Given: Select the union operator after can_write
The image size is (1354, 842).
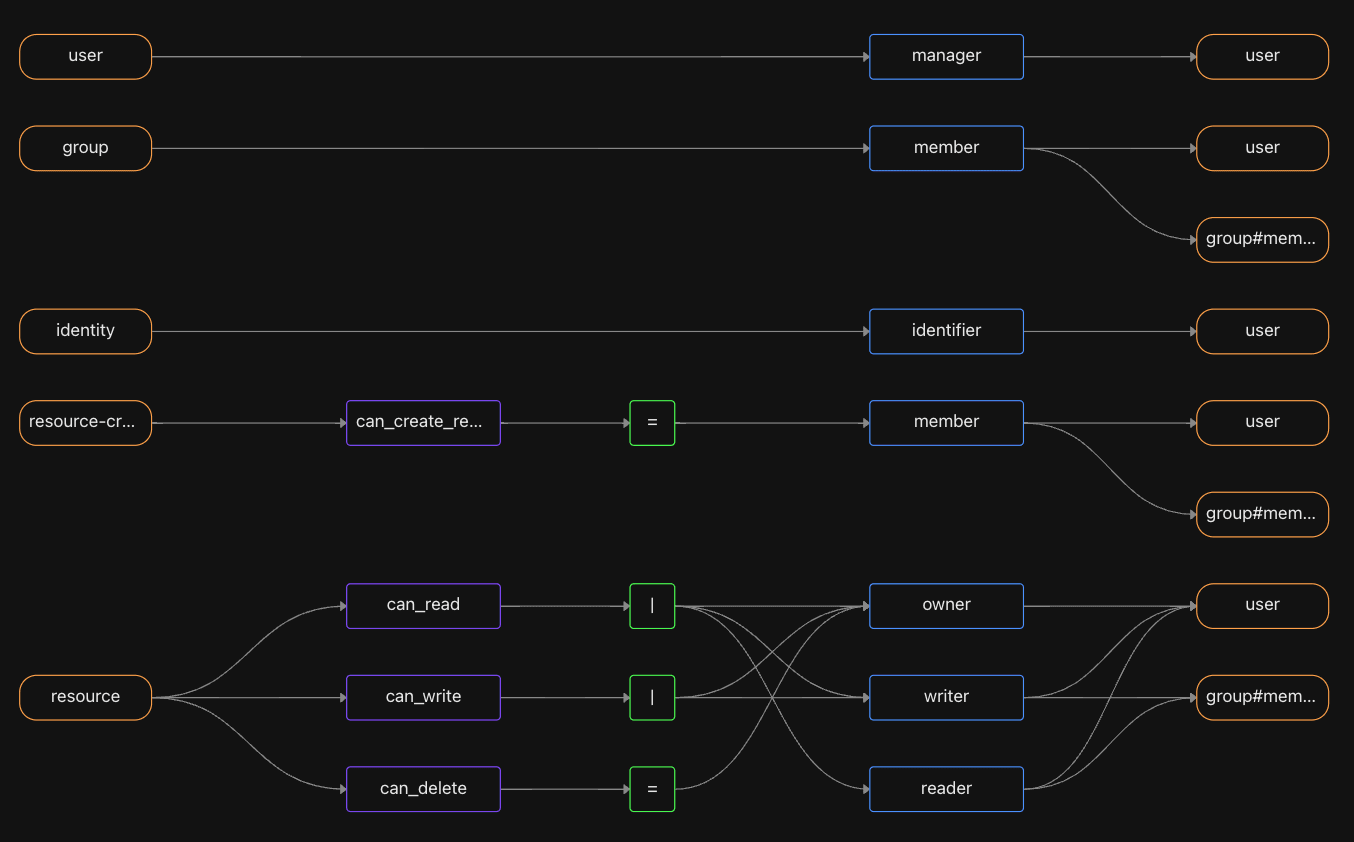Looking at the screenshot, I should [652, 697].
